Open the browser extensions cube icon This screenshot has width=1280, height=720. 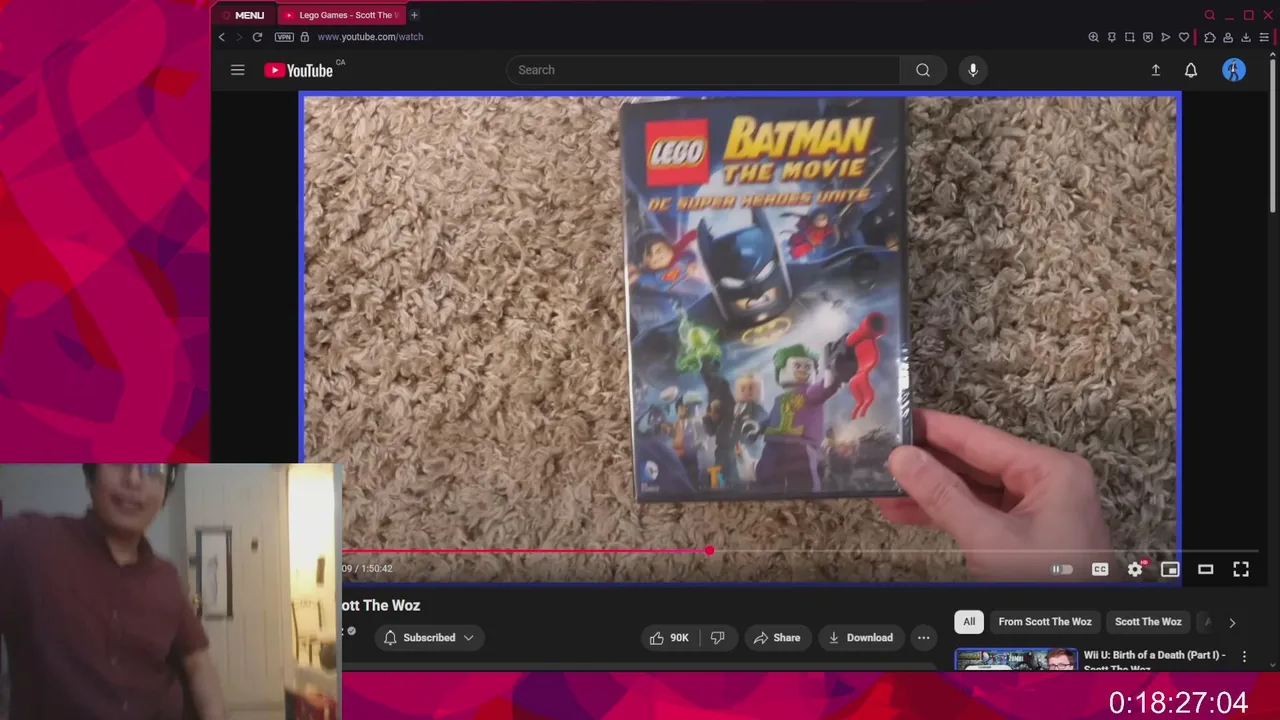click(x=1209, y=37)
